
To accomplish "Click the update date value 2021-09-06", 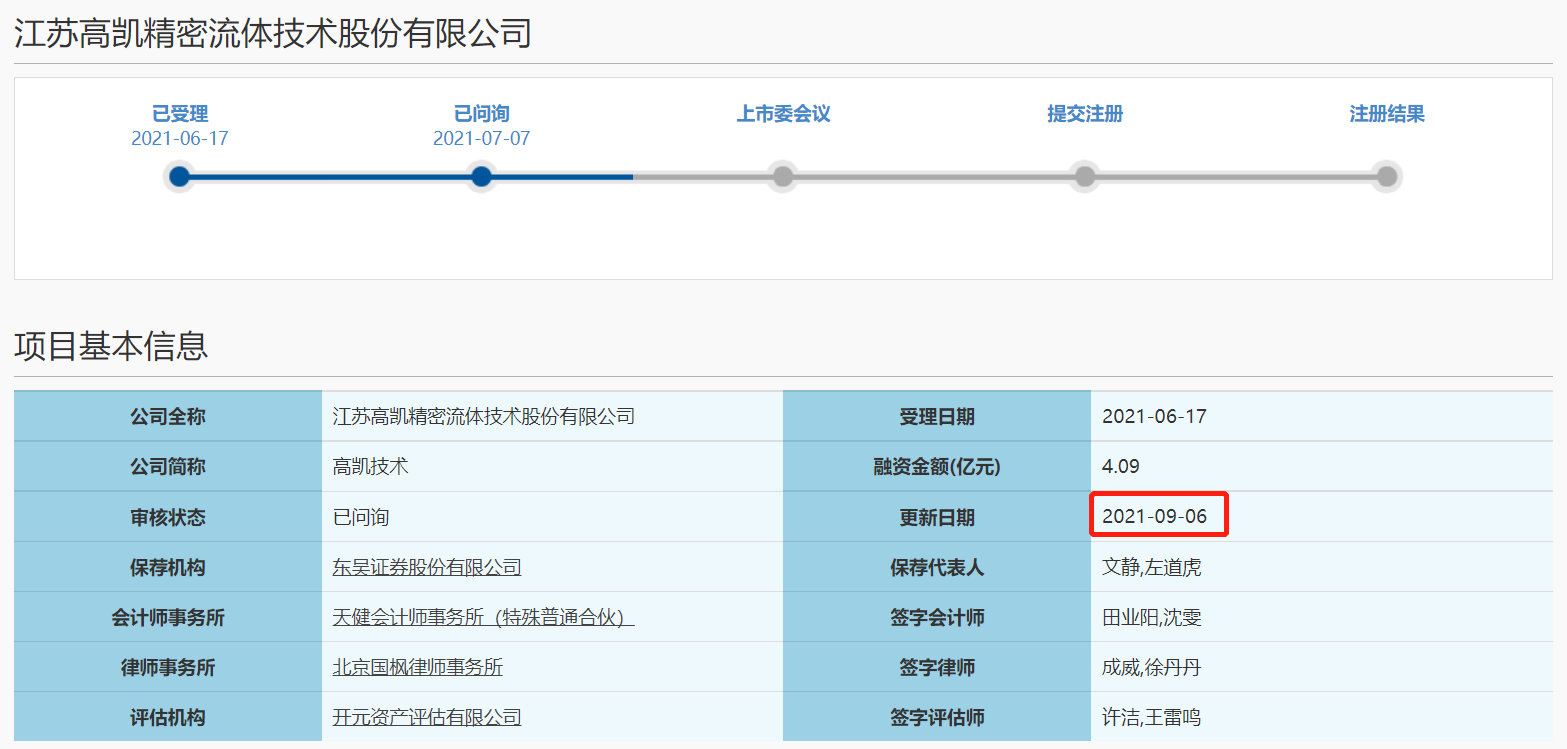I will pos(1154,517).
